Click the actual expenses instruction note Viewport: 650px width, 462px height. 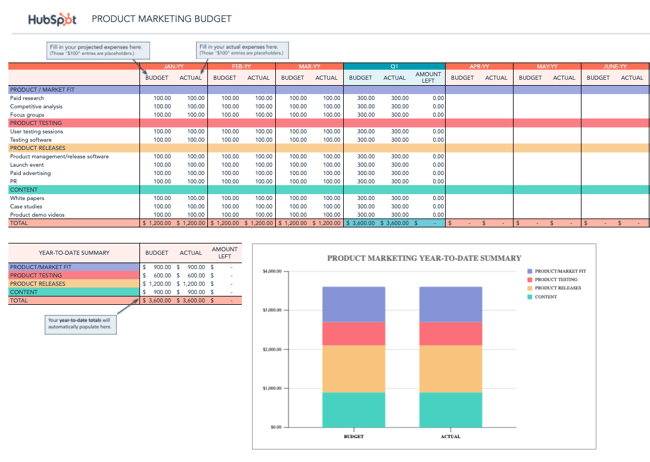click(x=242, y=49)
